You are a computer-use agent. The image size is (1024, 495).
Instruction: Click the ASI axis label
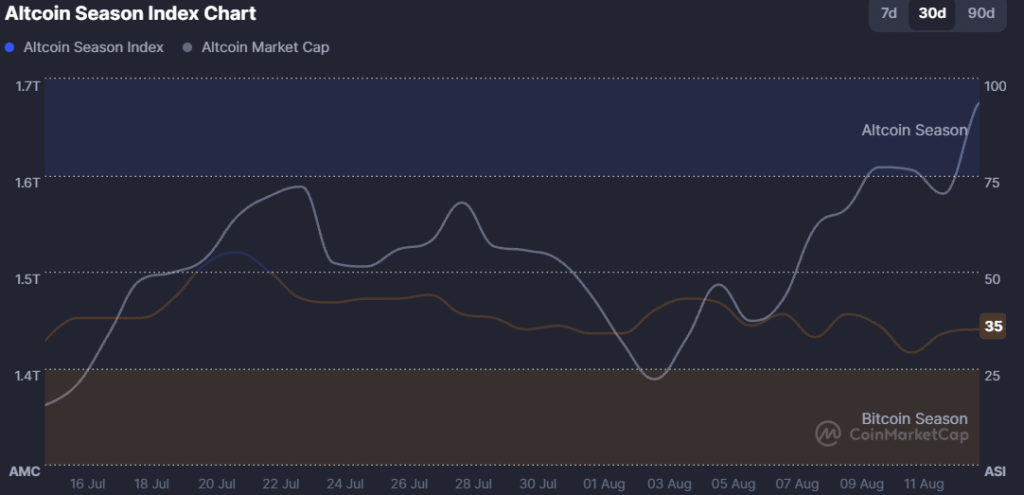pyautogui.click(x=995, y=470)
